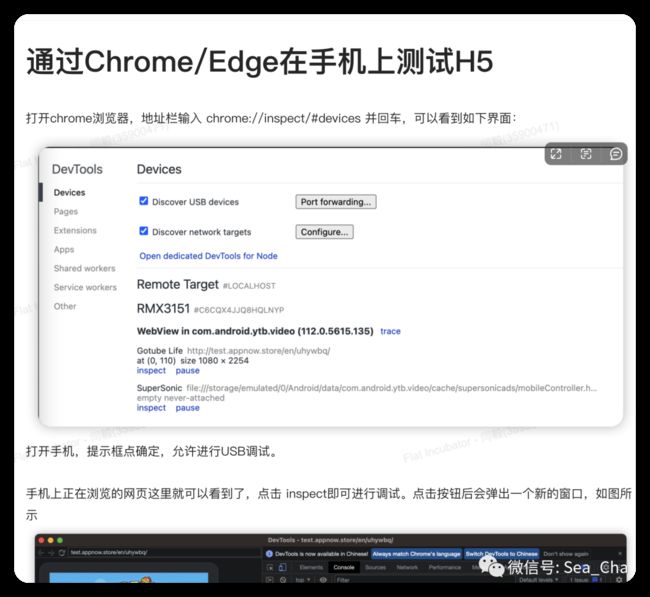Click the Devices panel heading
This screenshot has width=650, height=597.
[159, 169]
